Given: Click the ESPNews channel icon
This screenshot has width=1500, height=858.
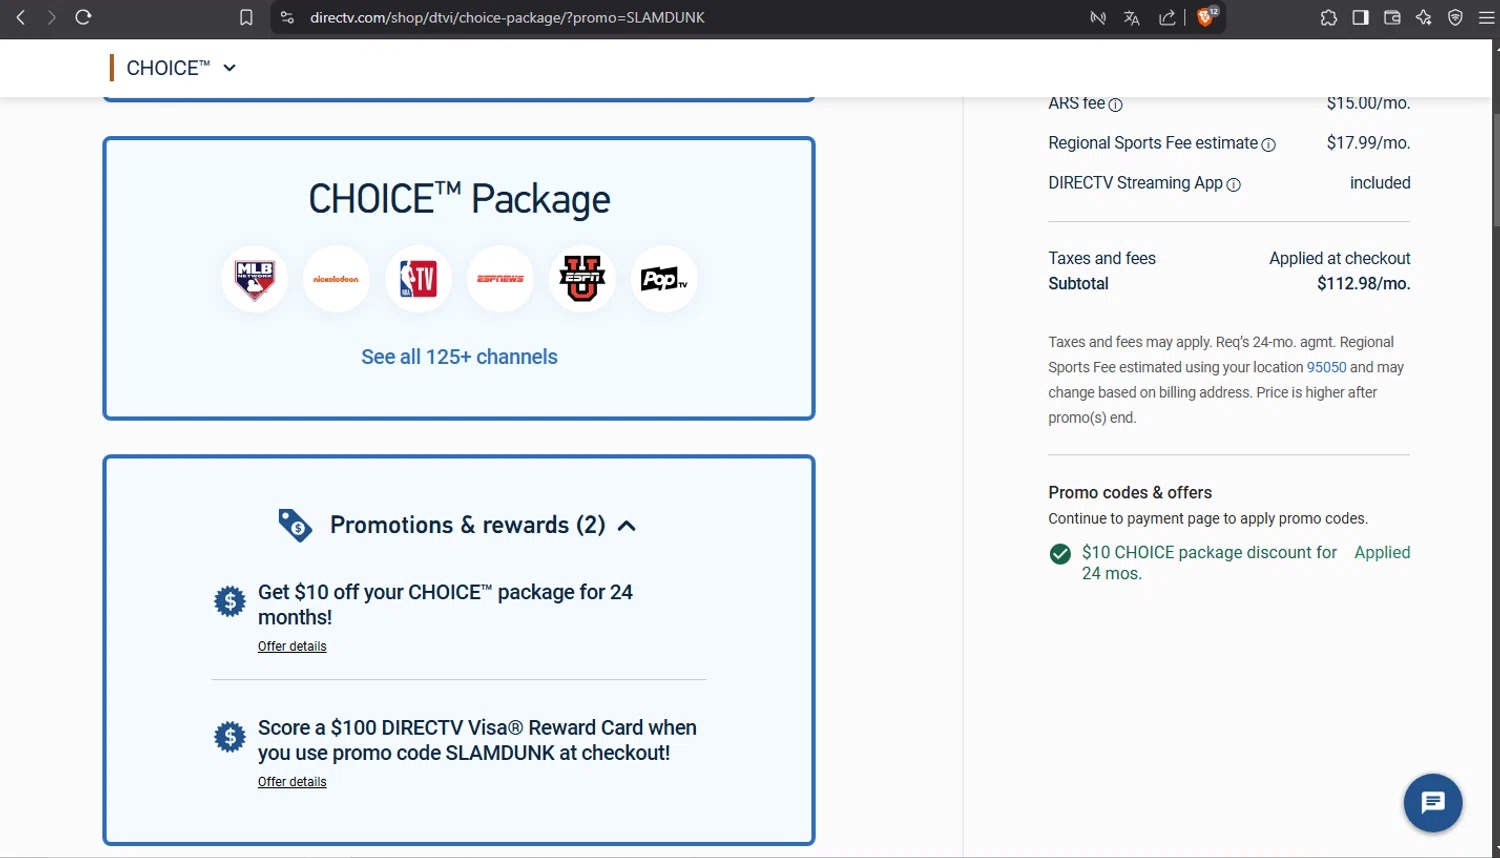Looking at the screenshot, I should coord(500,279).
